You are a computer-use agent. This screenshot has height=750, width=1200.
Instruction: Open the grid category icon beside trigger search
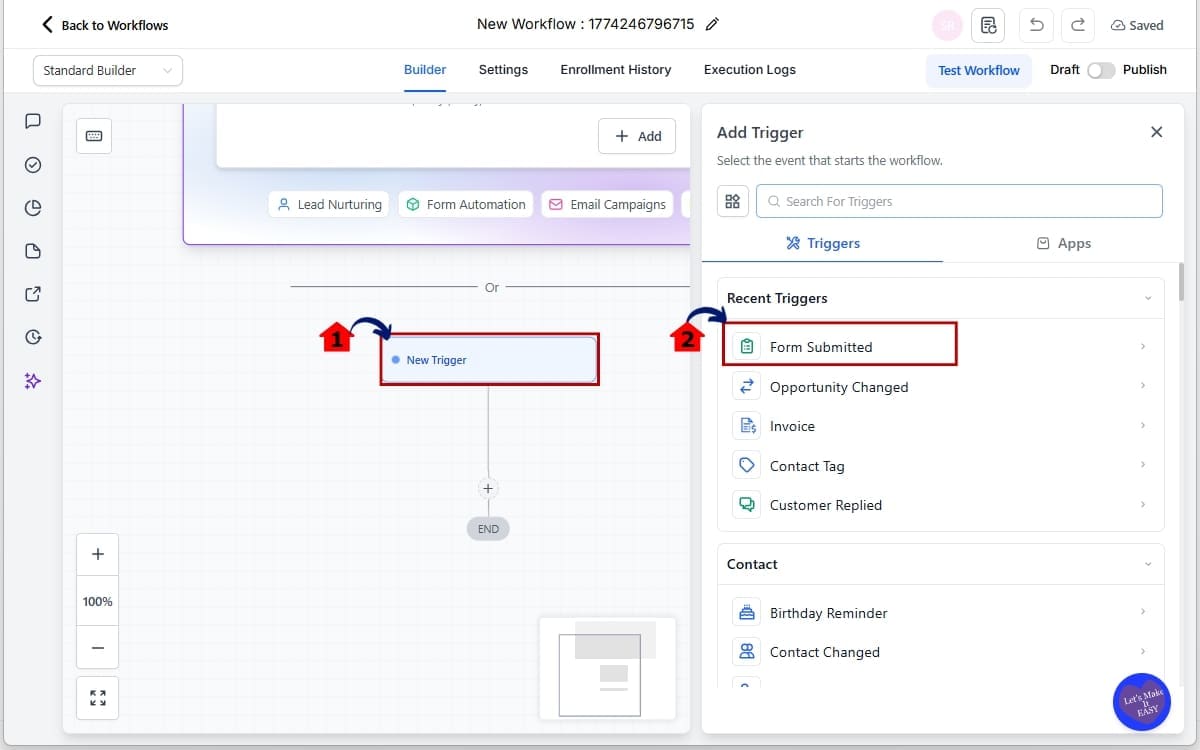(732, 201)
